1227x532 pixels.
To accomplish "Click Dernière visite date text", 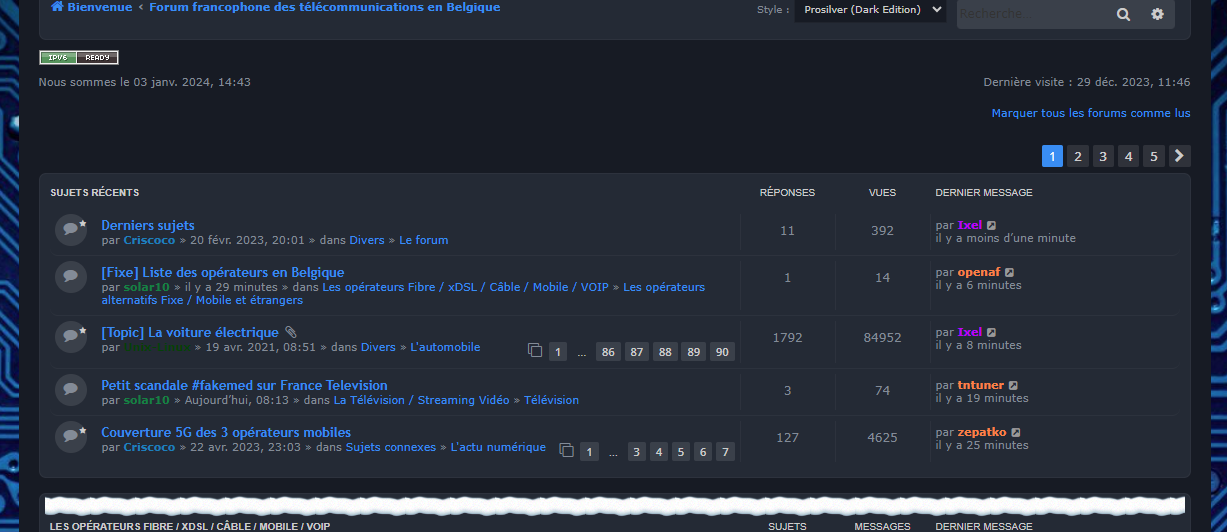I will tap(1087, 82).
